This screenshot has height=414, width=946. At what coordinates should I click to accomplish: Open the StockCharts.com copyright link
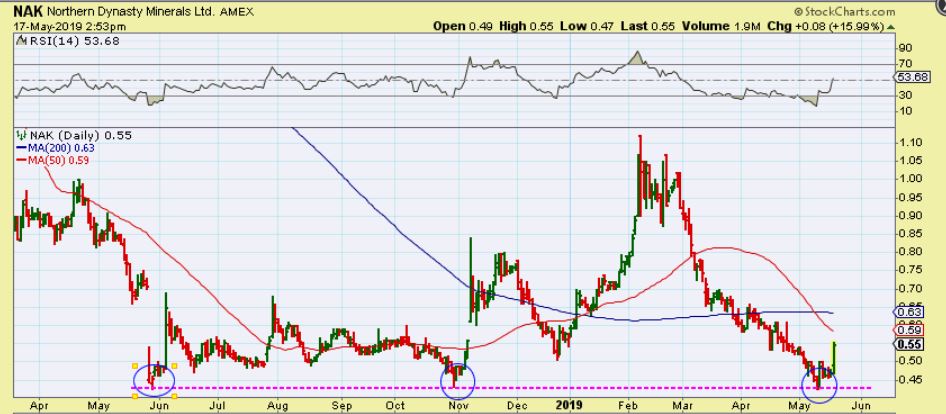point(845,11)
